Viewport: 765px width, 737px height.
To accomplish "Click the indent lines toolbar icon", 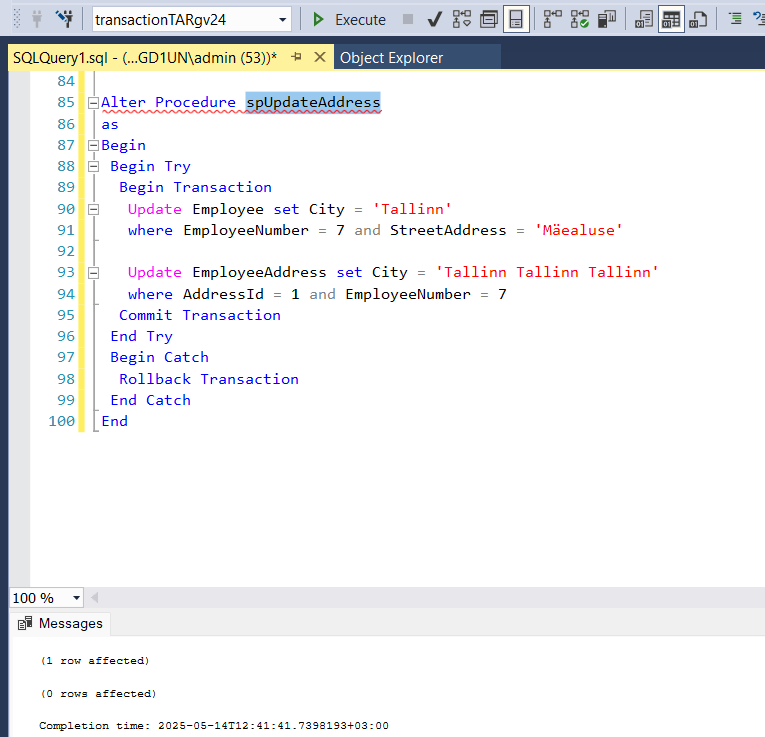I will pyautogui.click(x=735, y=20).
